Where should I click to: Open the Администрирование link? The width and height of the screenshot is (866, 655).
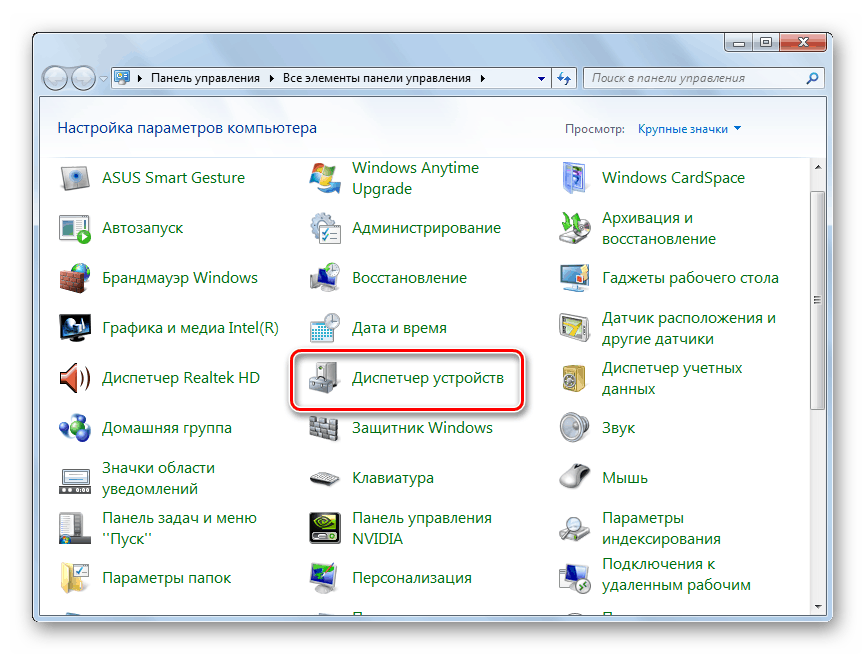pyautogui.click(x=426, y=228)
